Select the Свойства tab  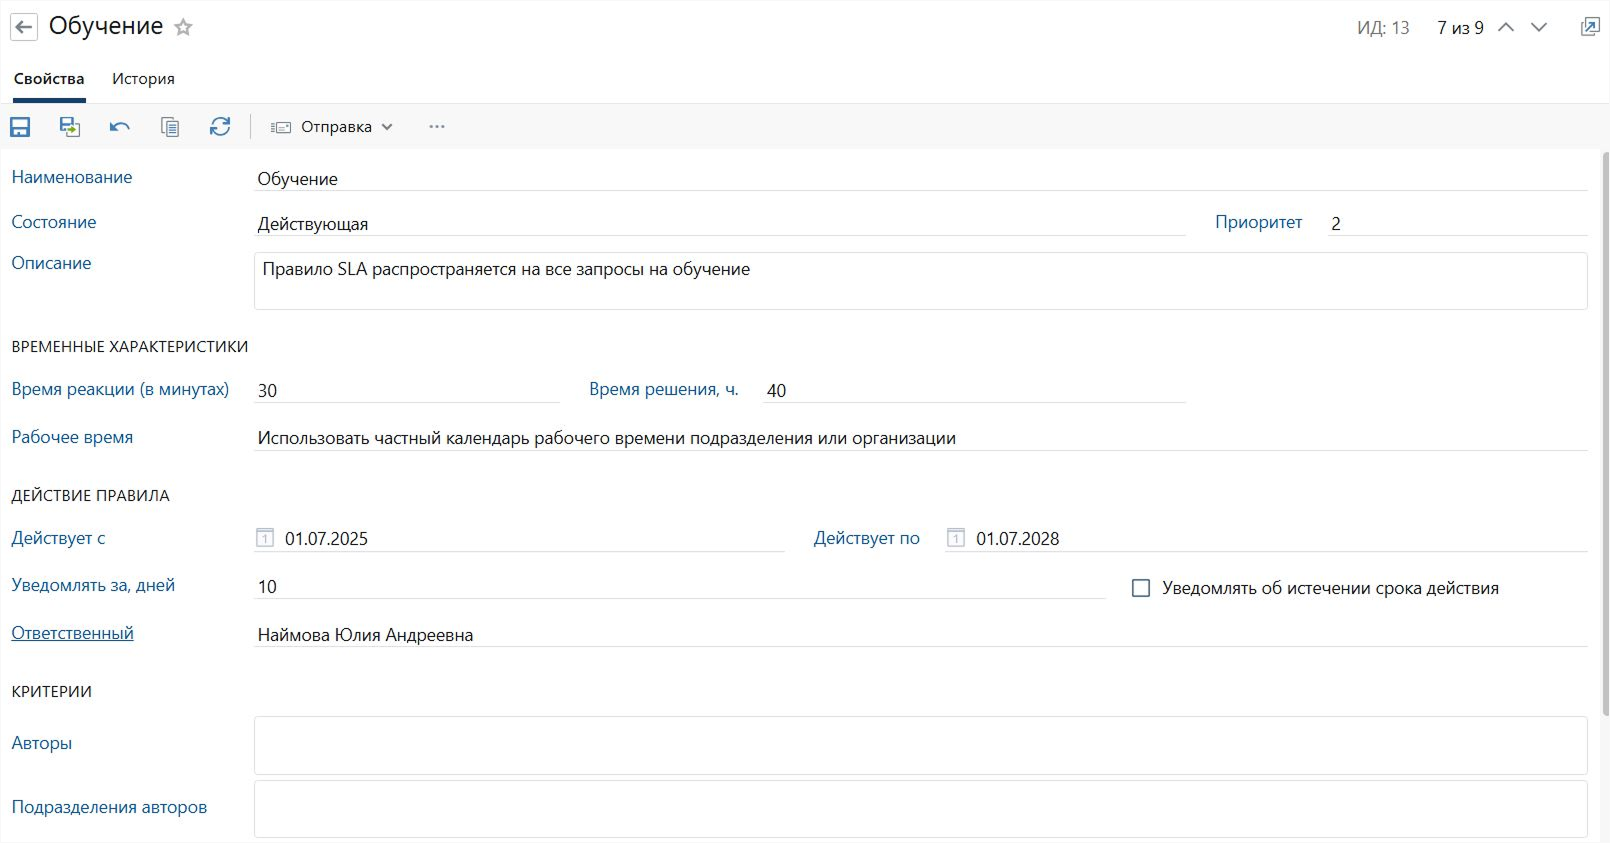click(49, 79)
